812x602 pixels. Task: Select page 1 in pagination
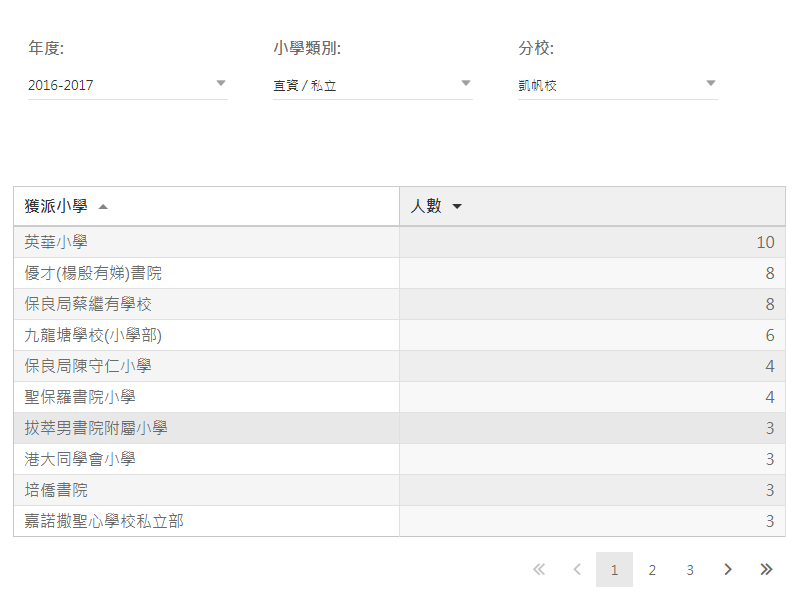click(x=614, y=570)
